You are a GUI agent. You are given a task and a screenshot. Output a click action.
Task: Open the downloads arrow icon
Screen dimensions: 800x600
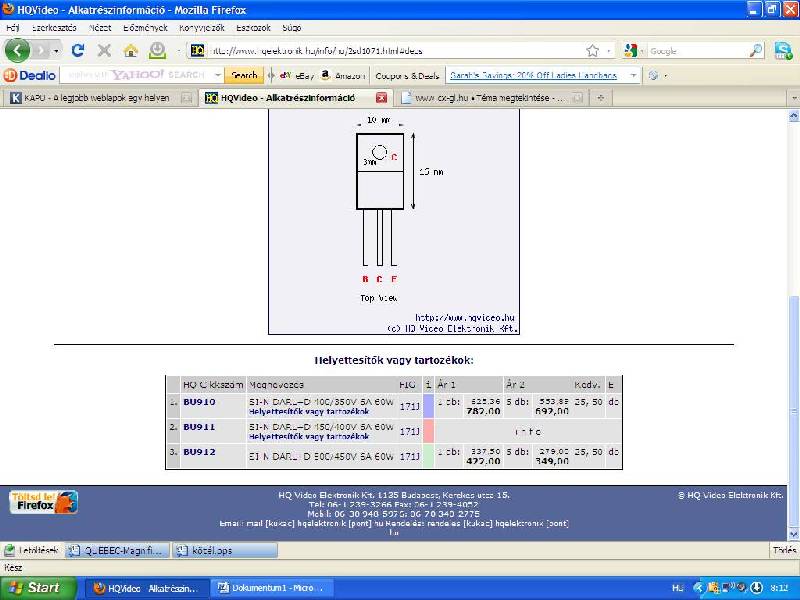coord(158,50)
